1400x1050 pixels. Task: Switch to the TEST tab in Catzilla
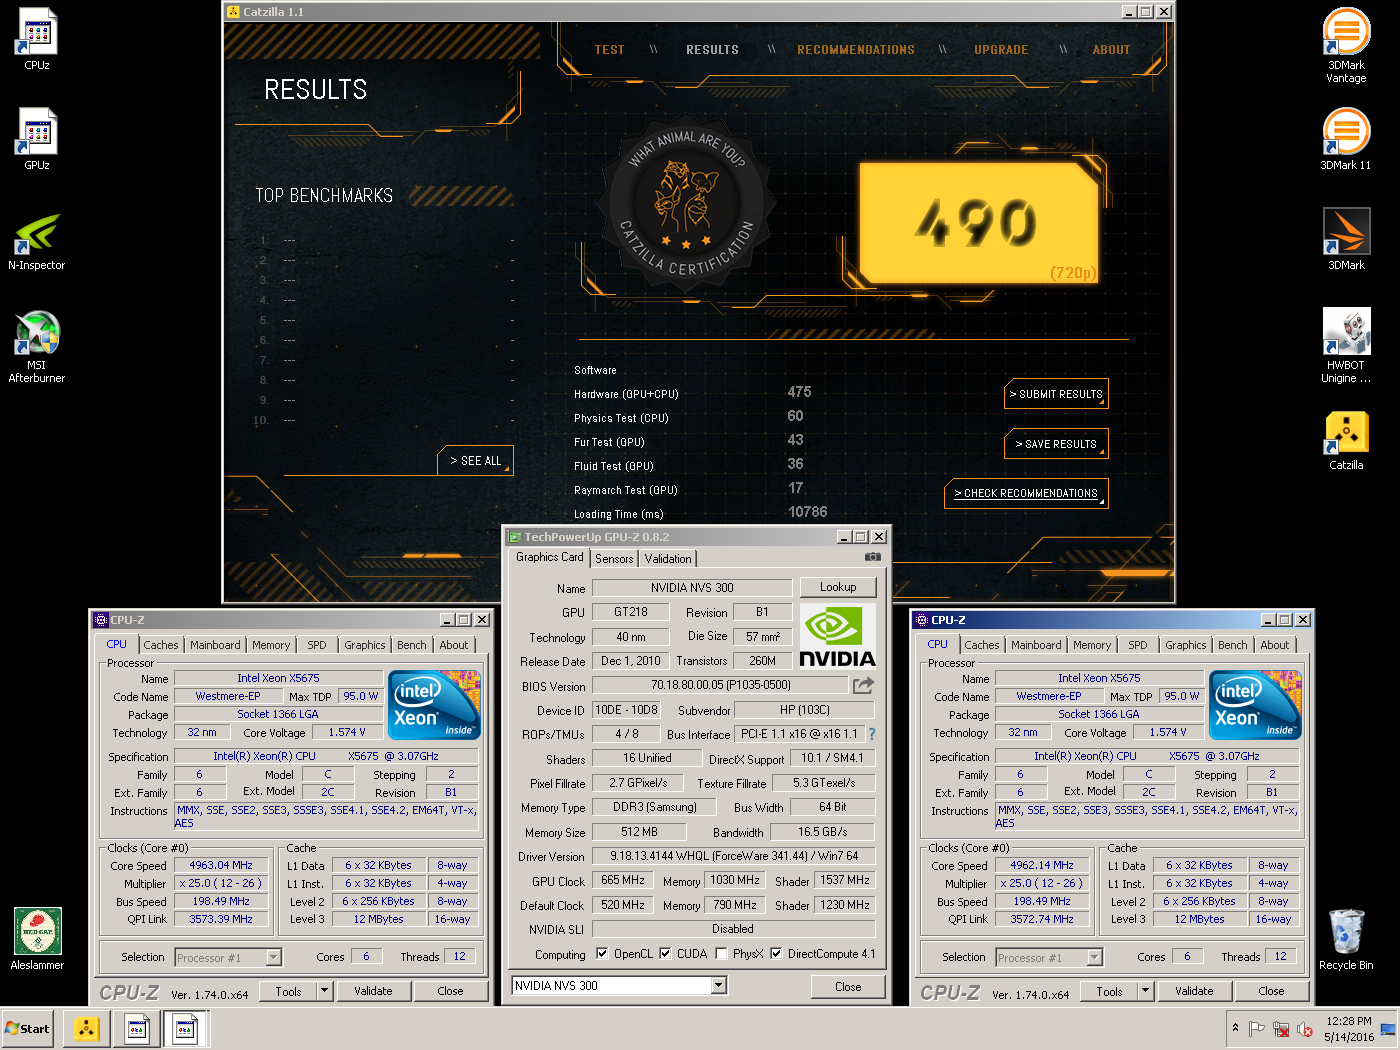point(609,49)
